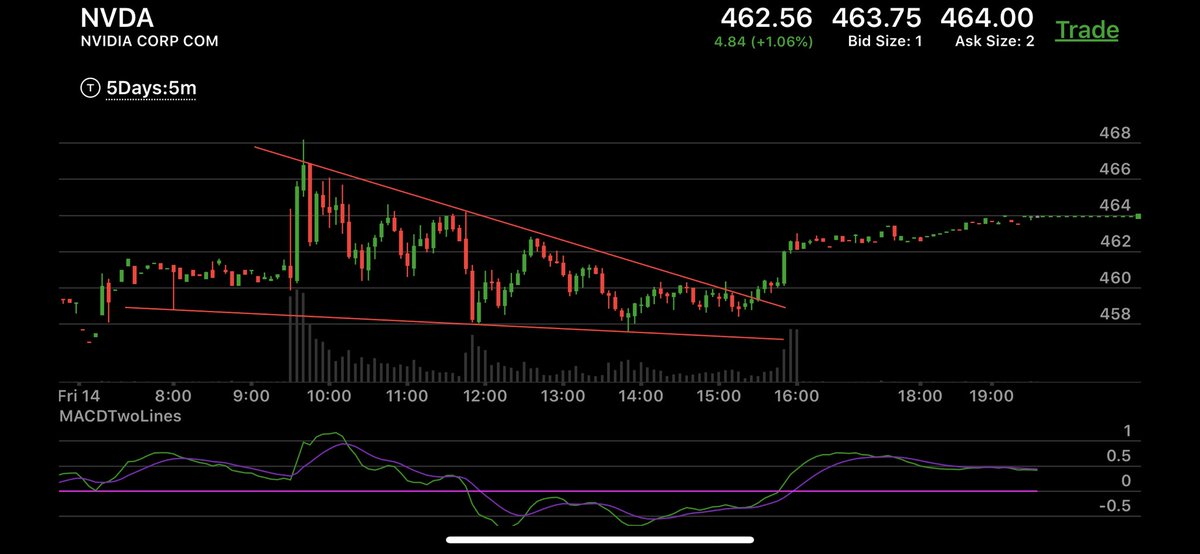
Task: Select the 13:00 time axis label
Action: pyautogui.click(x=563, y=397)
